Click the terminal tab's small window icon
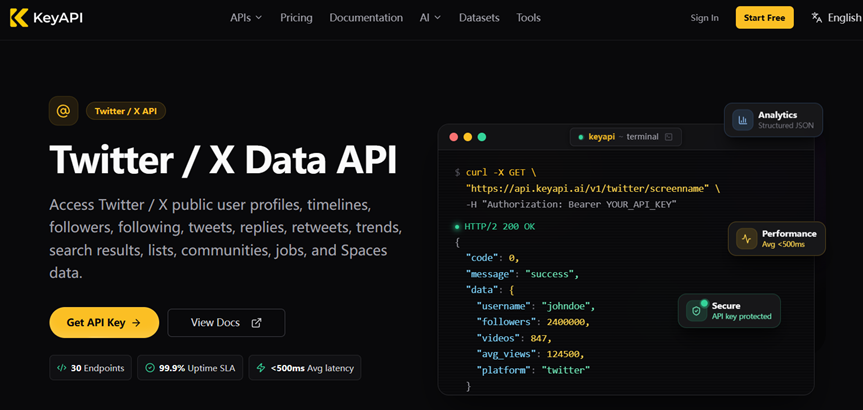Viewport: 863px width, 410px height. click(x=669, y=137)
